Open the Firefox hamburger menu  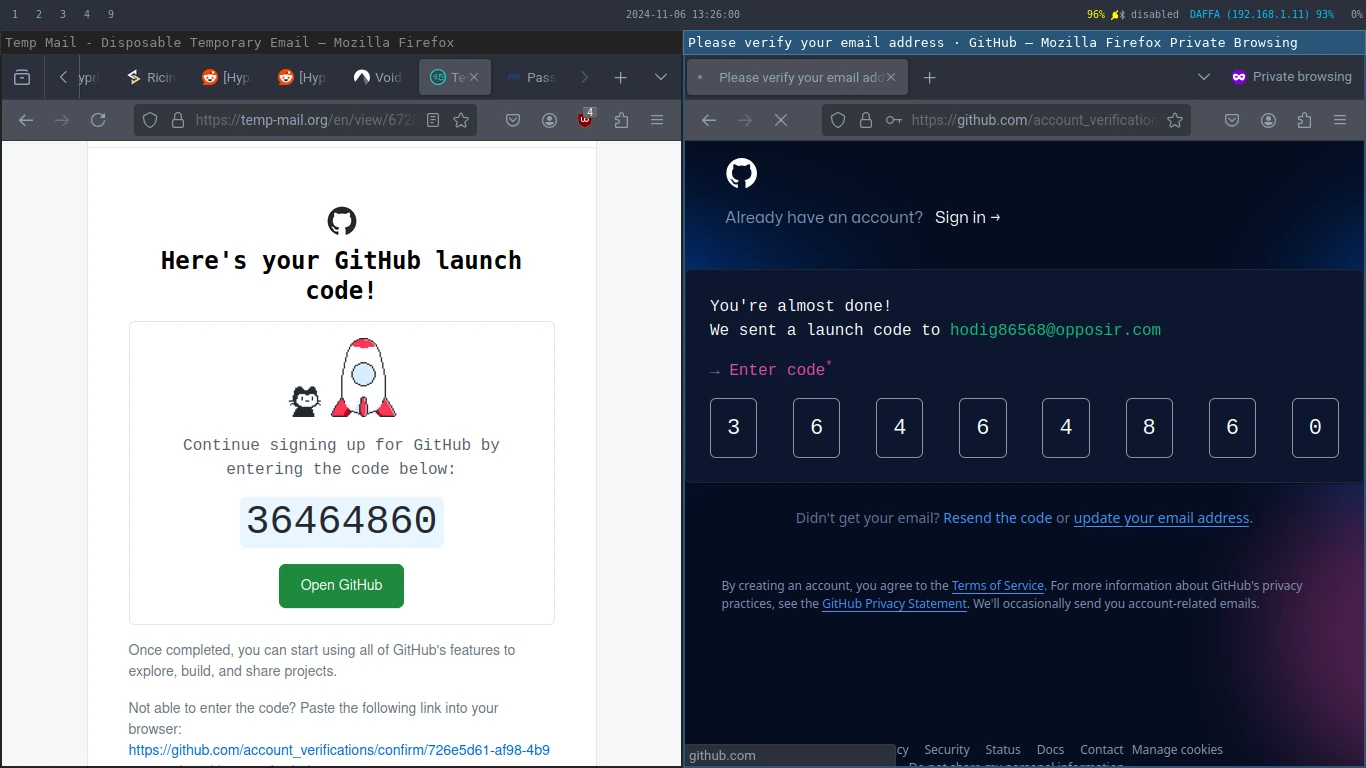coord(657,119)
